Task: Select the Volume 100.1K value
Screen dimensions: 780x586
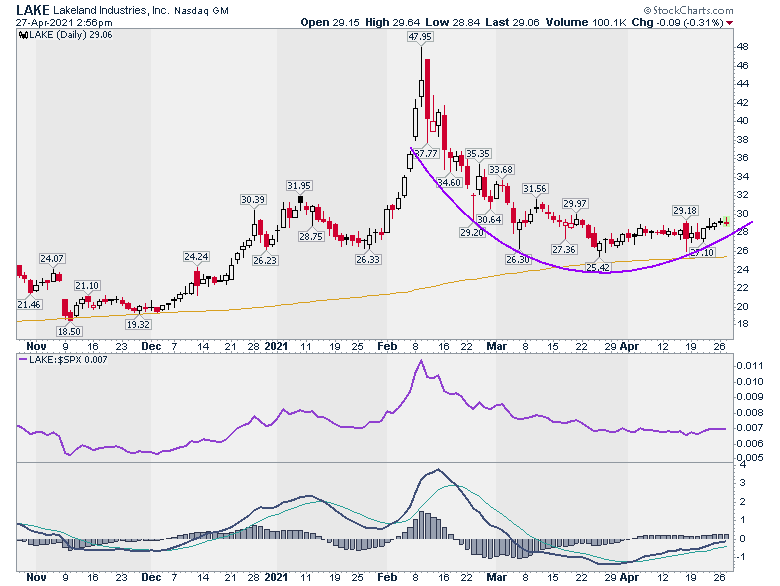Action: (586, 22)
